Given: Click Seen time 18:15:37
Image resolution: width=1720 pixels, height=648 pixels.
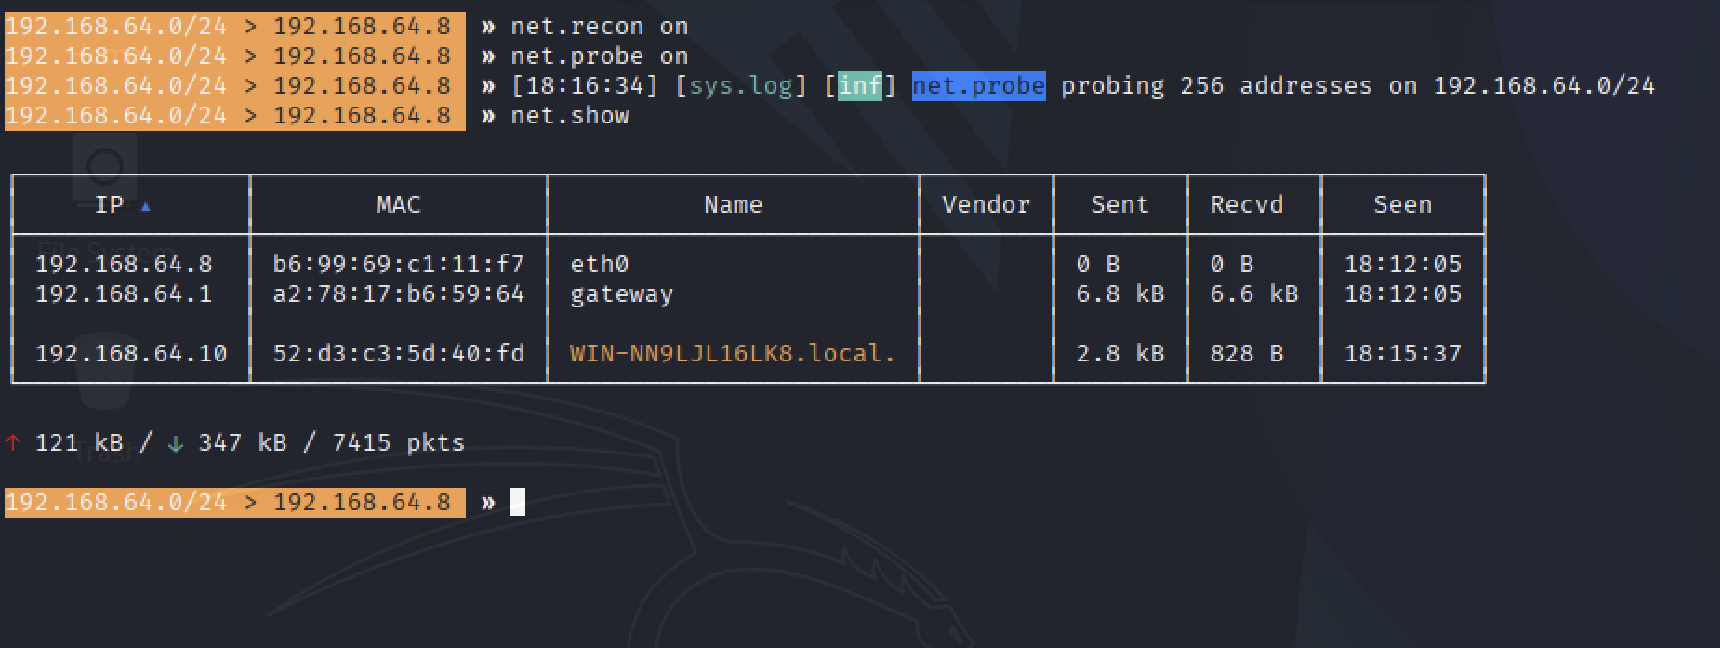Looking at the screenshot, I should tap(1403, 354).
